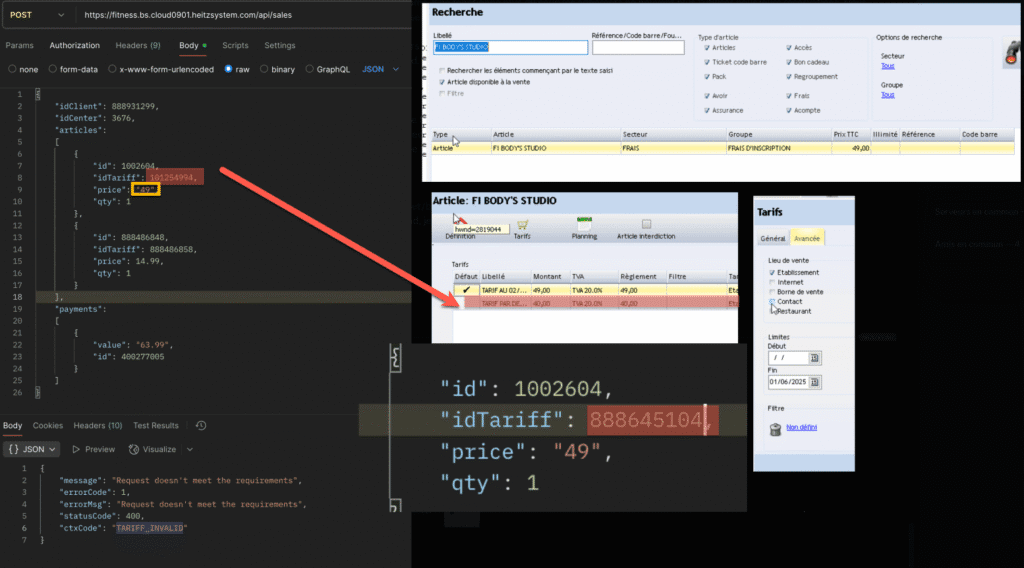This screenshot has height=568, width=1024.
Task: Toggle Article disponible à la vente checkbox
Action: [x=442, y=82]
